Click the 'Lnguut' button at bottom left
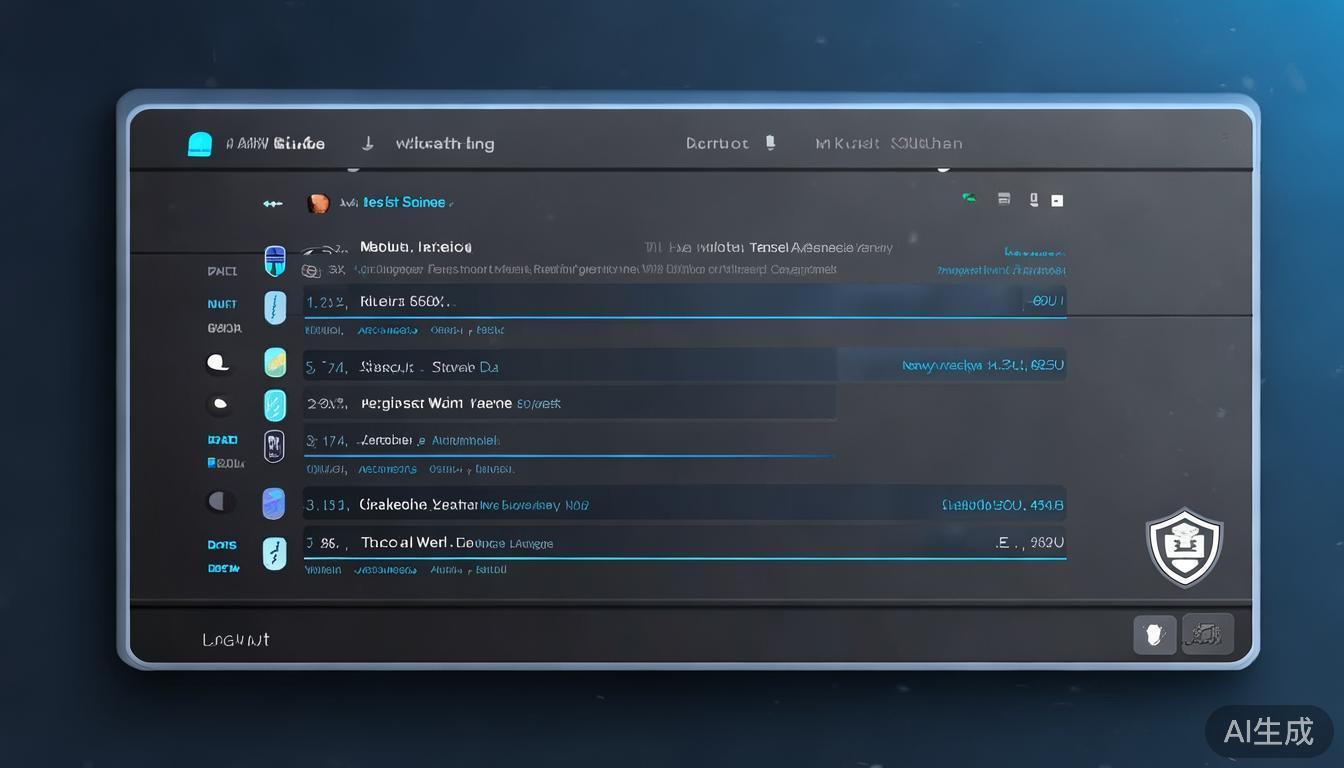The image size is (1344, 768). (x=236, y=640)
